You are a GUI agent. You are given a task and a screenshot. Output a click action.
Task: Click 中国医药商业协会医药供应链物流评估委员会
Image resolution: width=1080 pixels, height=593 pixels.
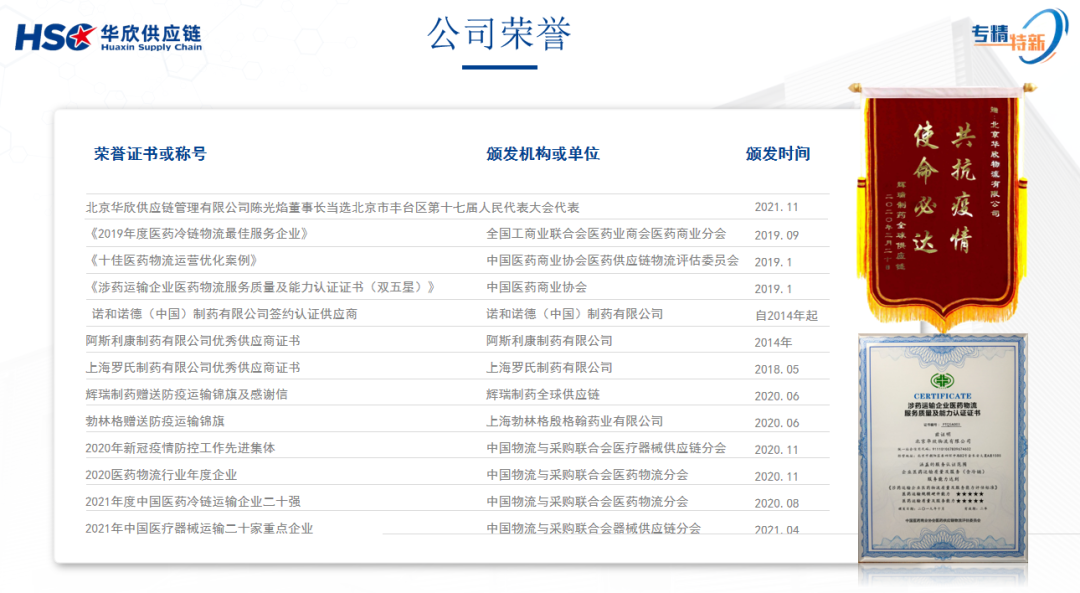pos(612,261)
